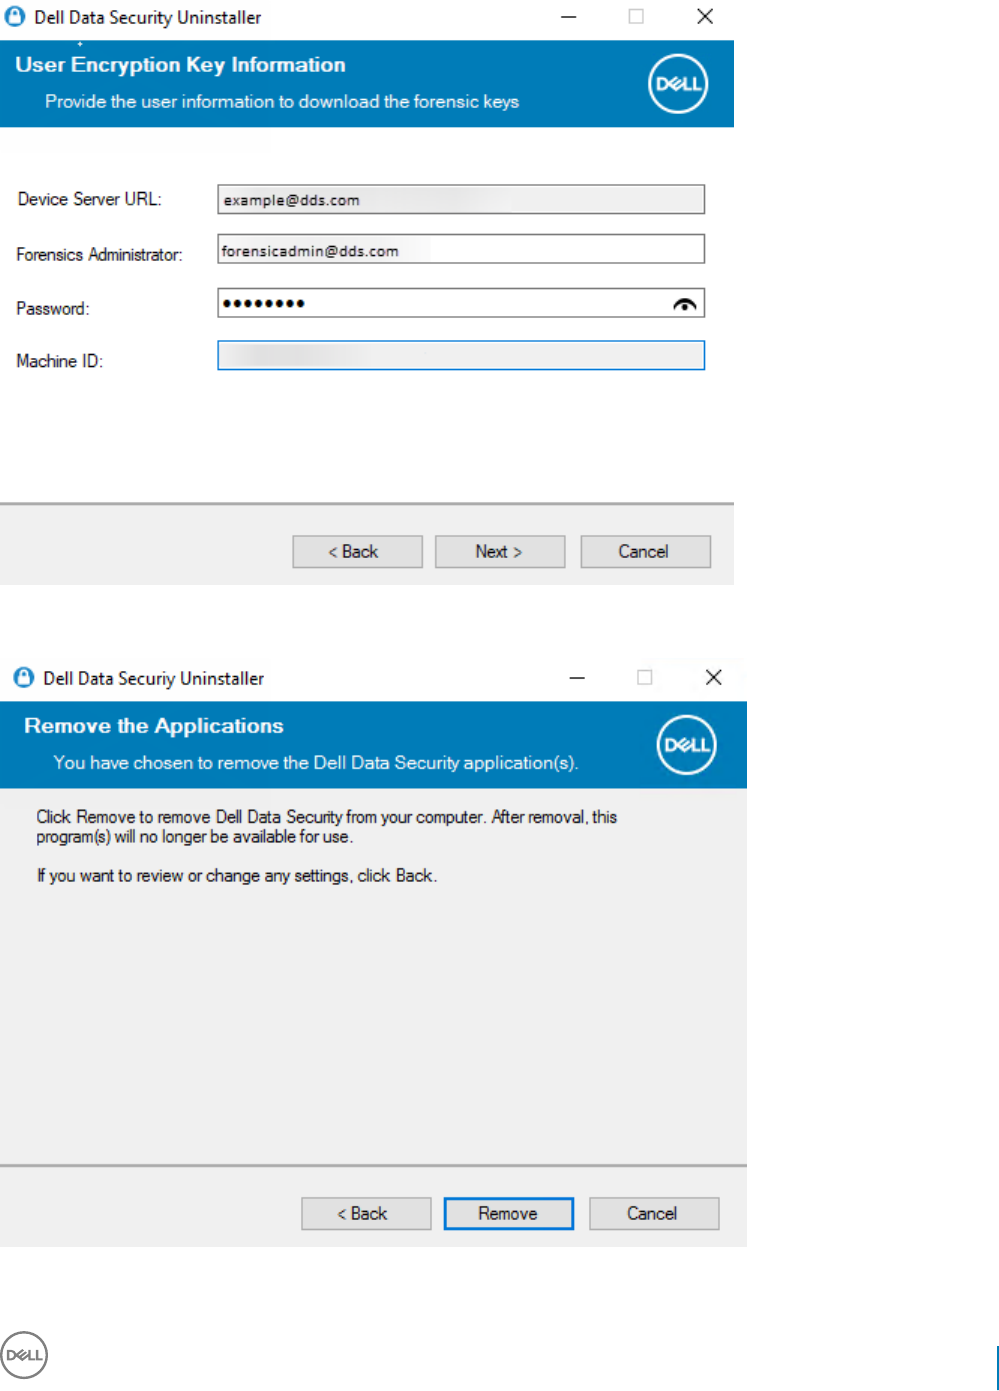Click the 'If you want to review' sentence
The height and width of the screenshot is (1391, 999).
237,876
